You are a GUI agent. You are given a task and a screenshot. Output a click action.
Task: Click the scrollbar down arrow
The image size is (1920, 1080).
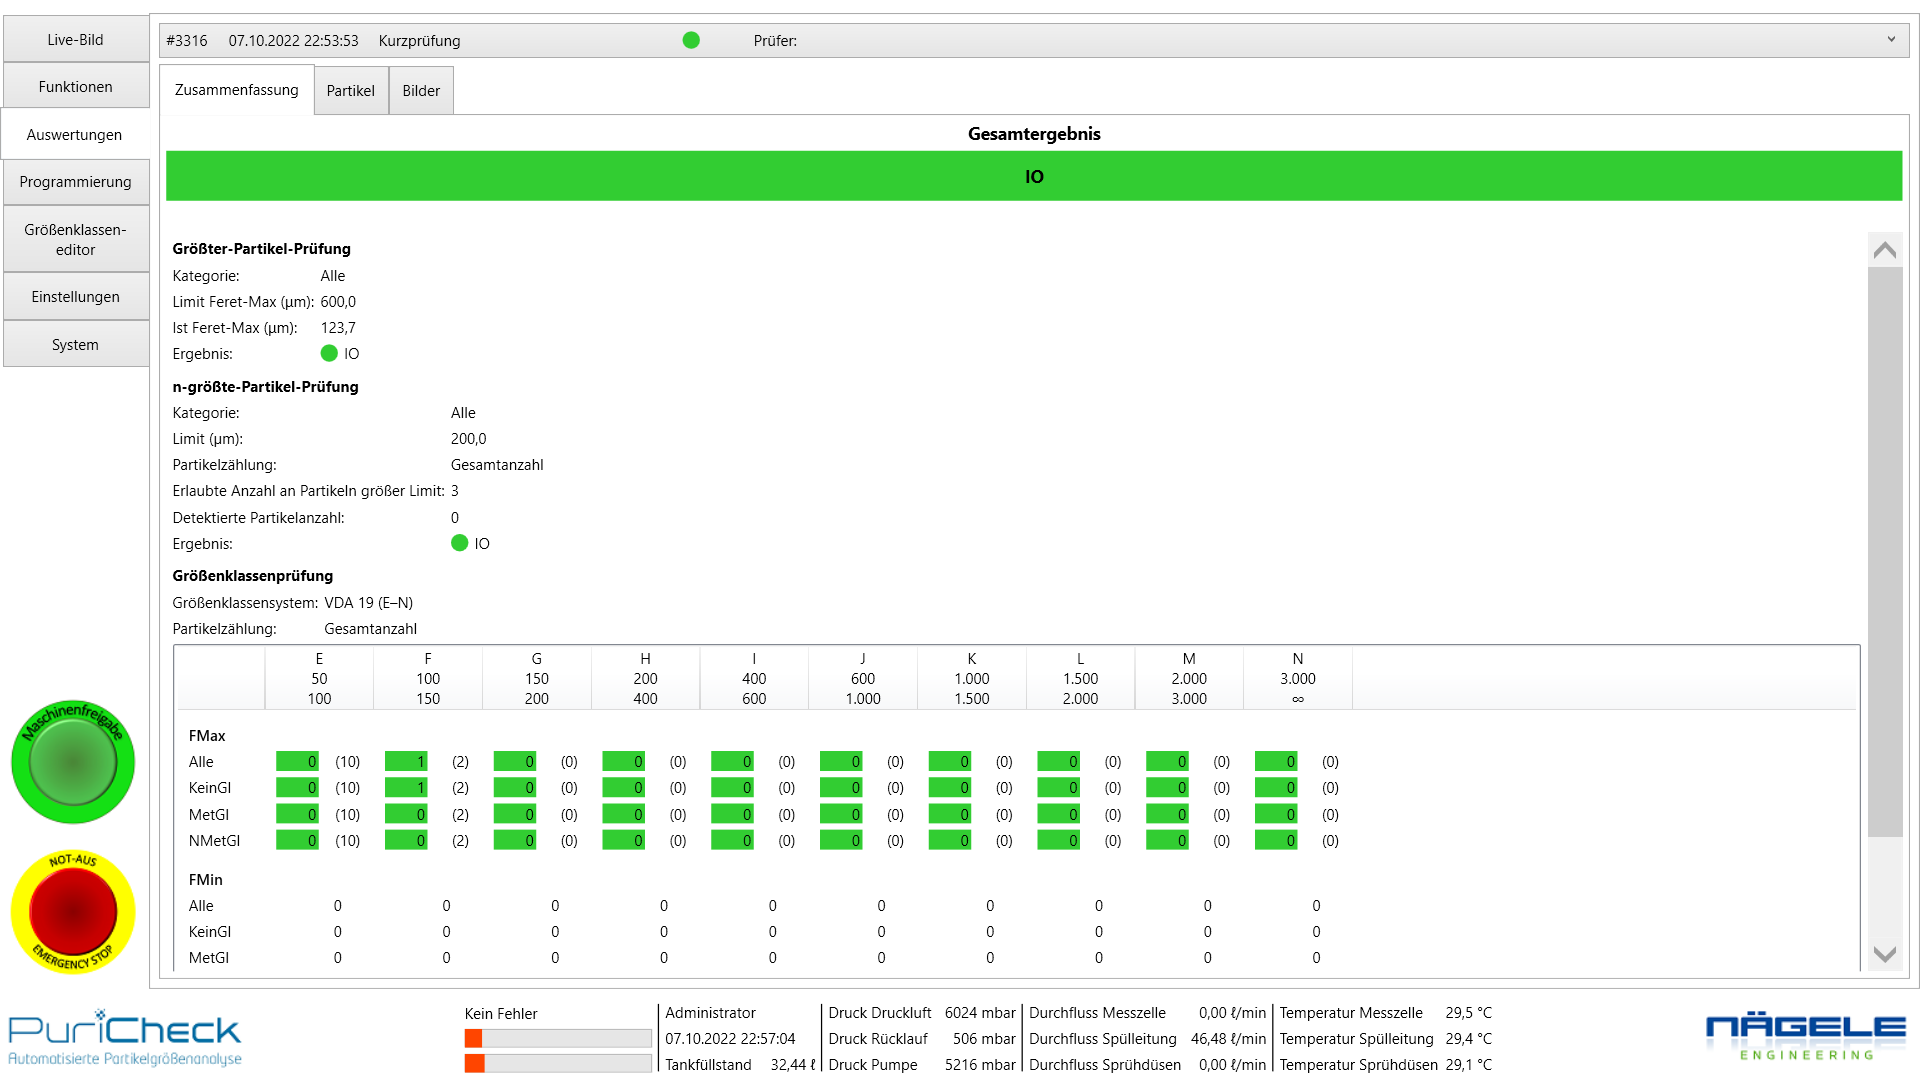[x=1885, y=955]
